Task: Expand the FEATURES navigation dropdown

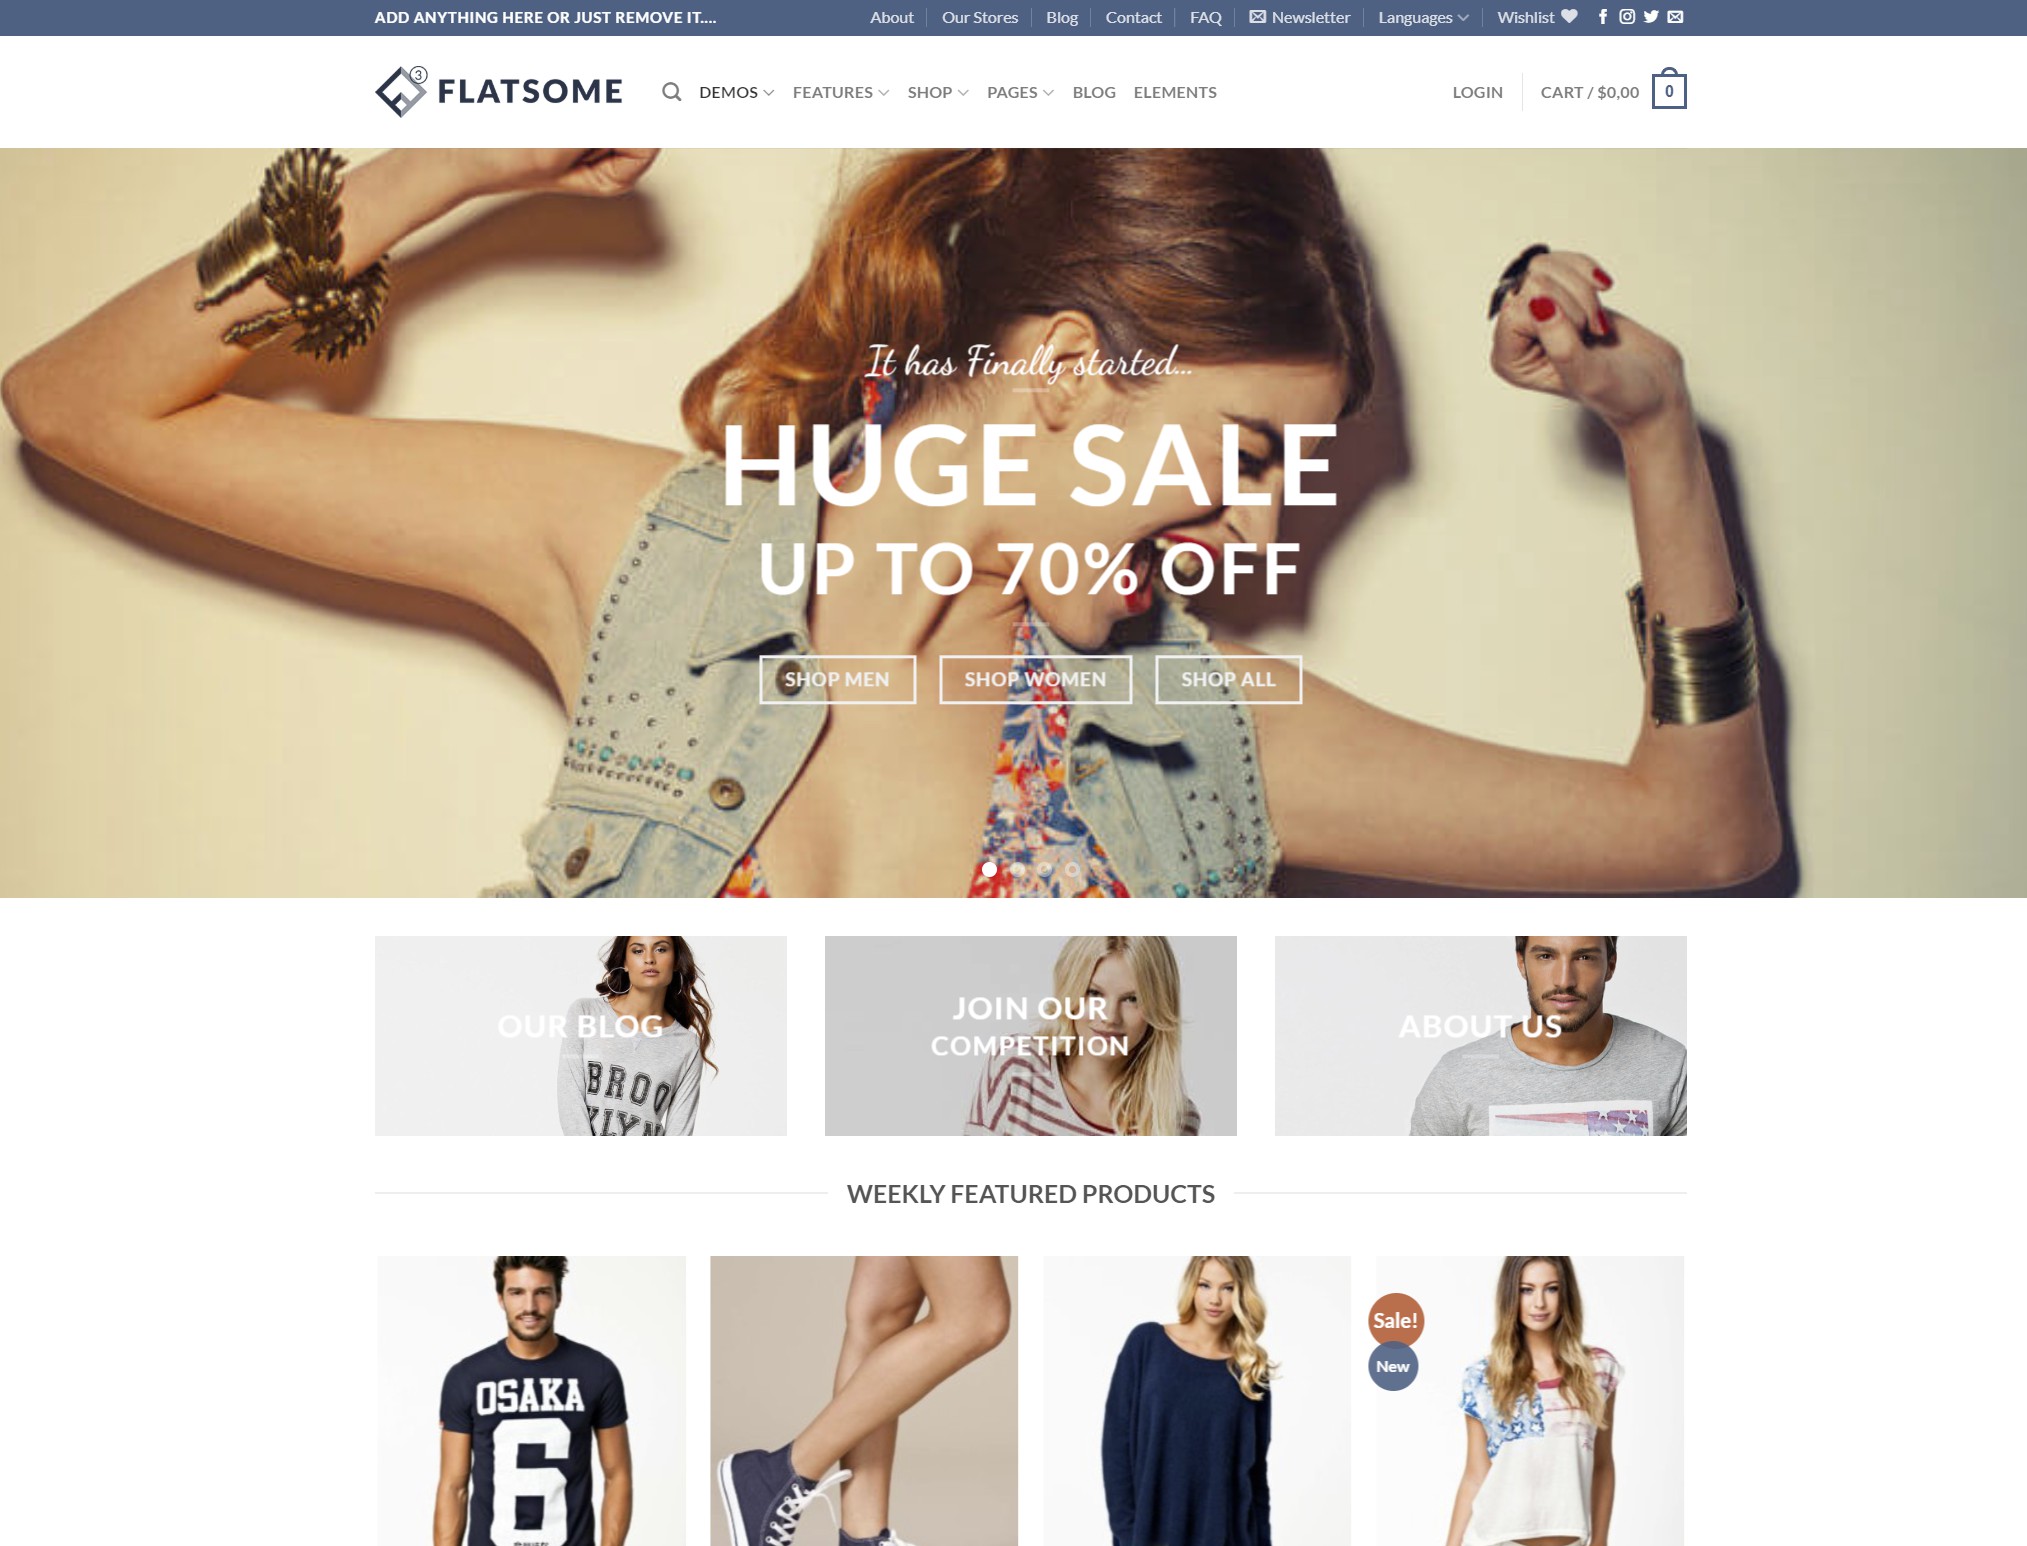Action: 838,91
